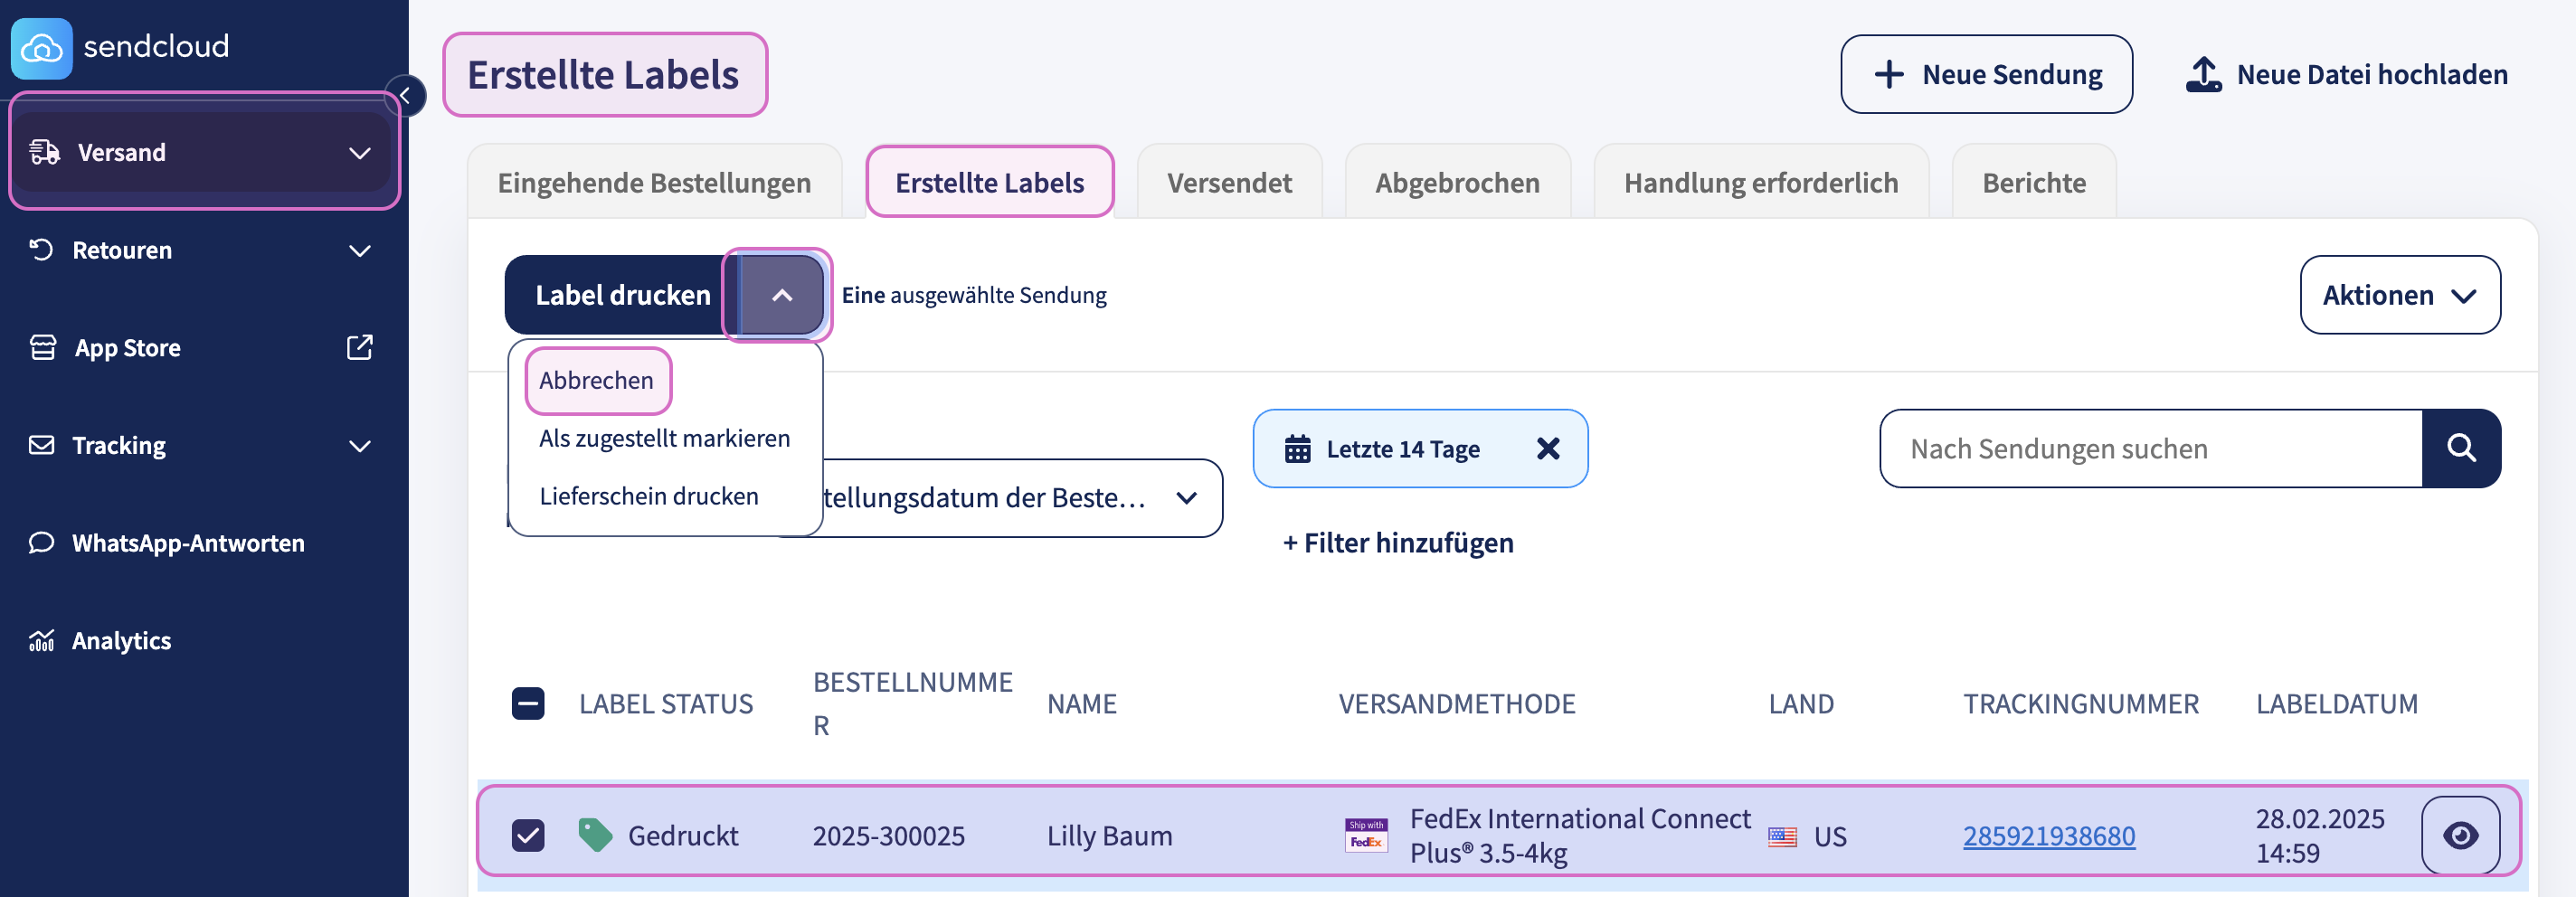Clear the Letzte 14 Tage date filter
The image size is (2576, 897).
pos(1548,448)
